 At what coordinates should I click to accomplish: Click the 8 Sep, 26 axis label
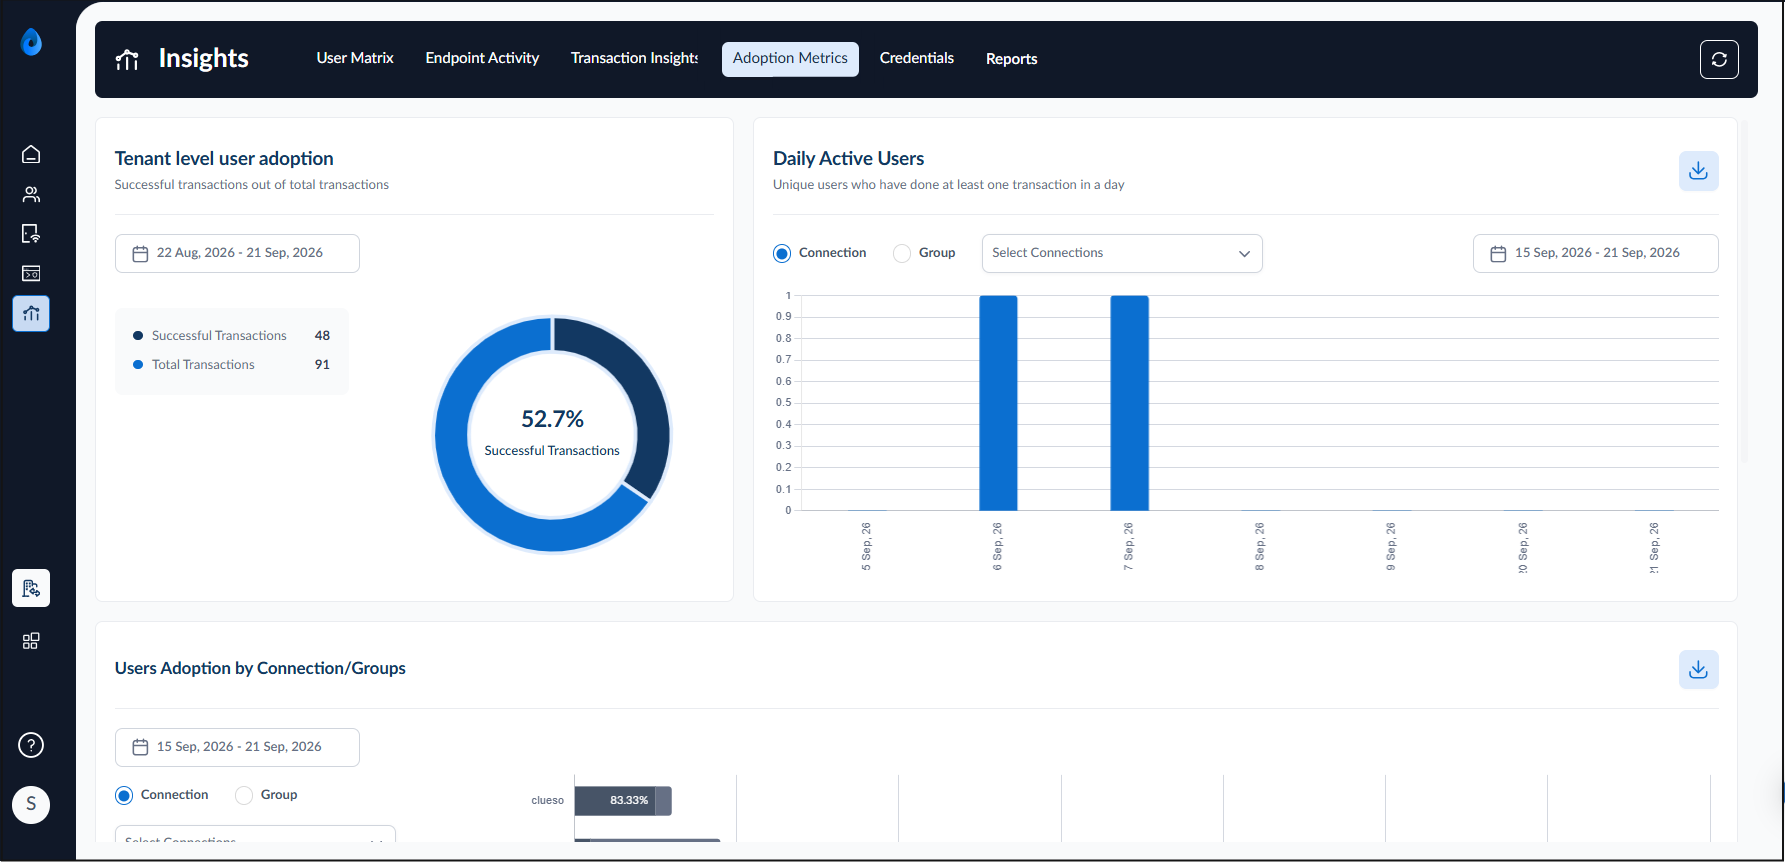click(1259, 547)
